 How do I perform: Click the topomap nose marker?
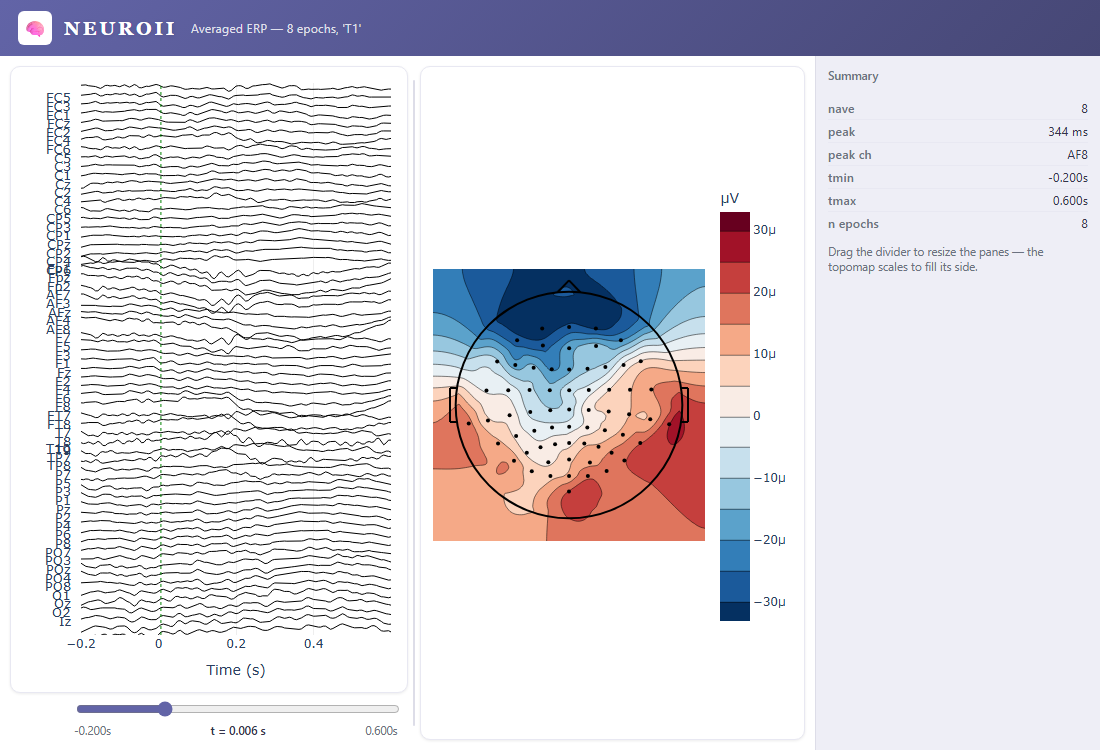(x=568, y=286)
